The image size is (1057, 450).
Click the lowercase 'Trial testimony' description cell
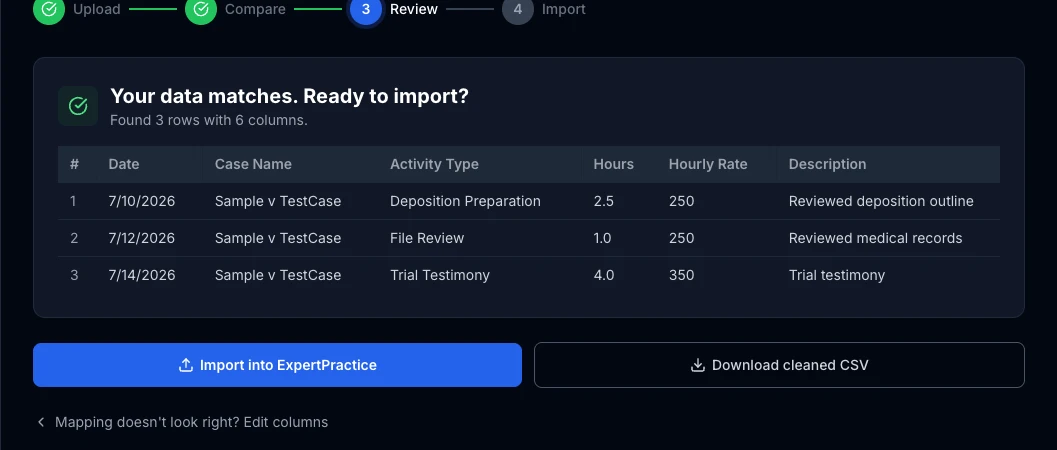pyautogui.click(x=837, y=276)
